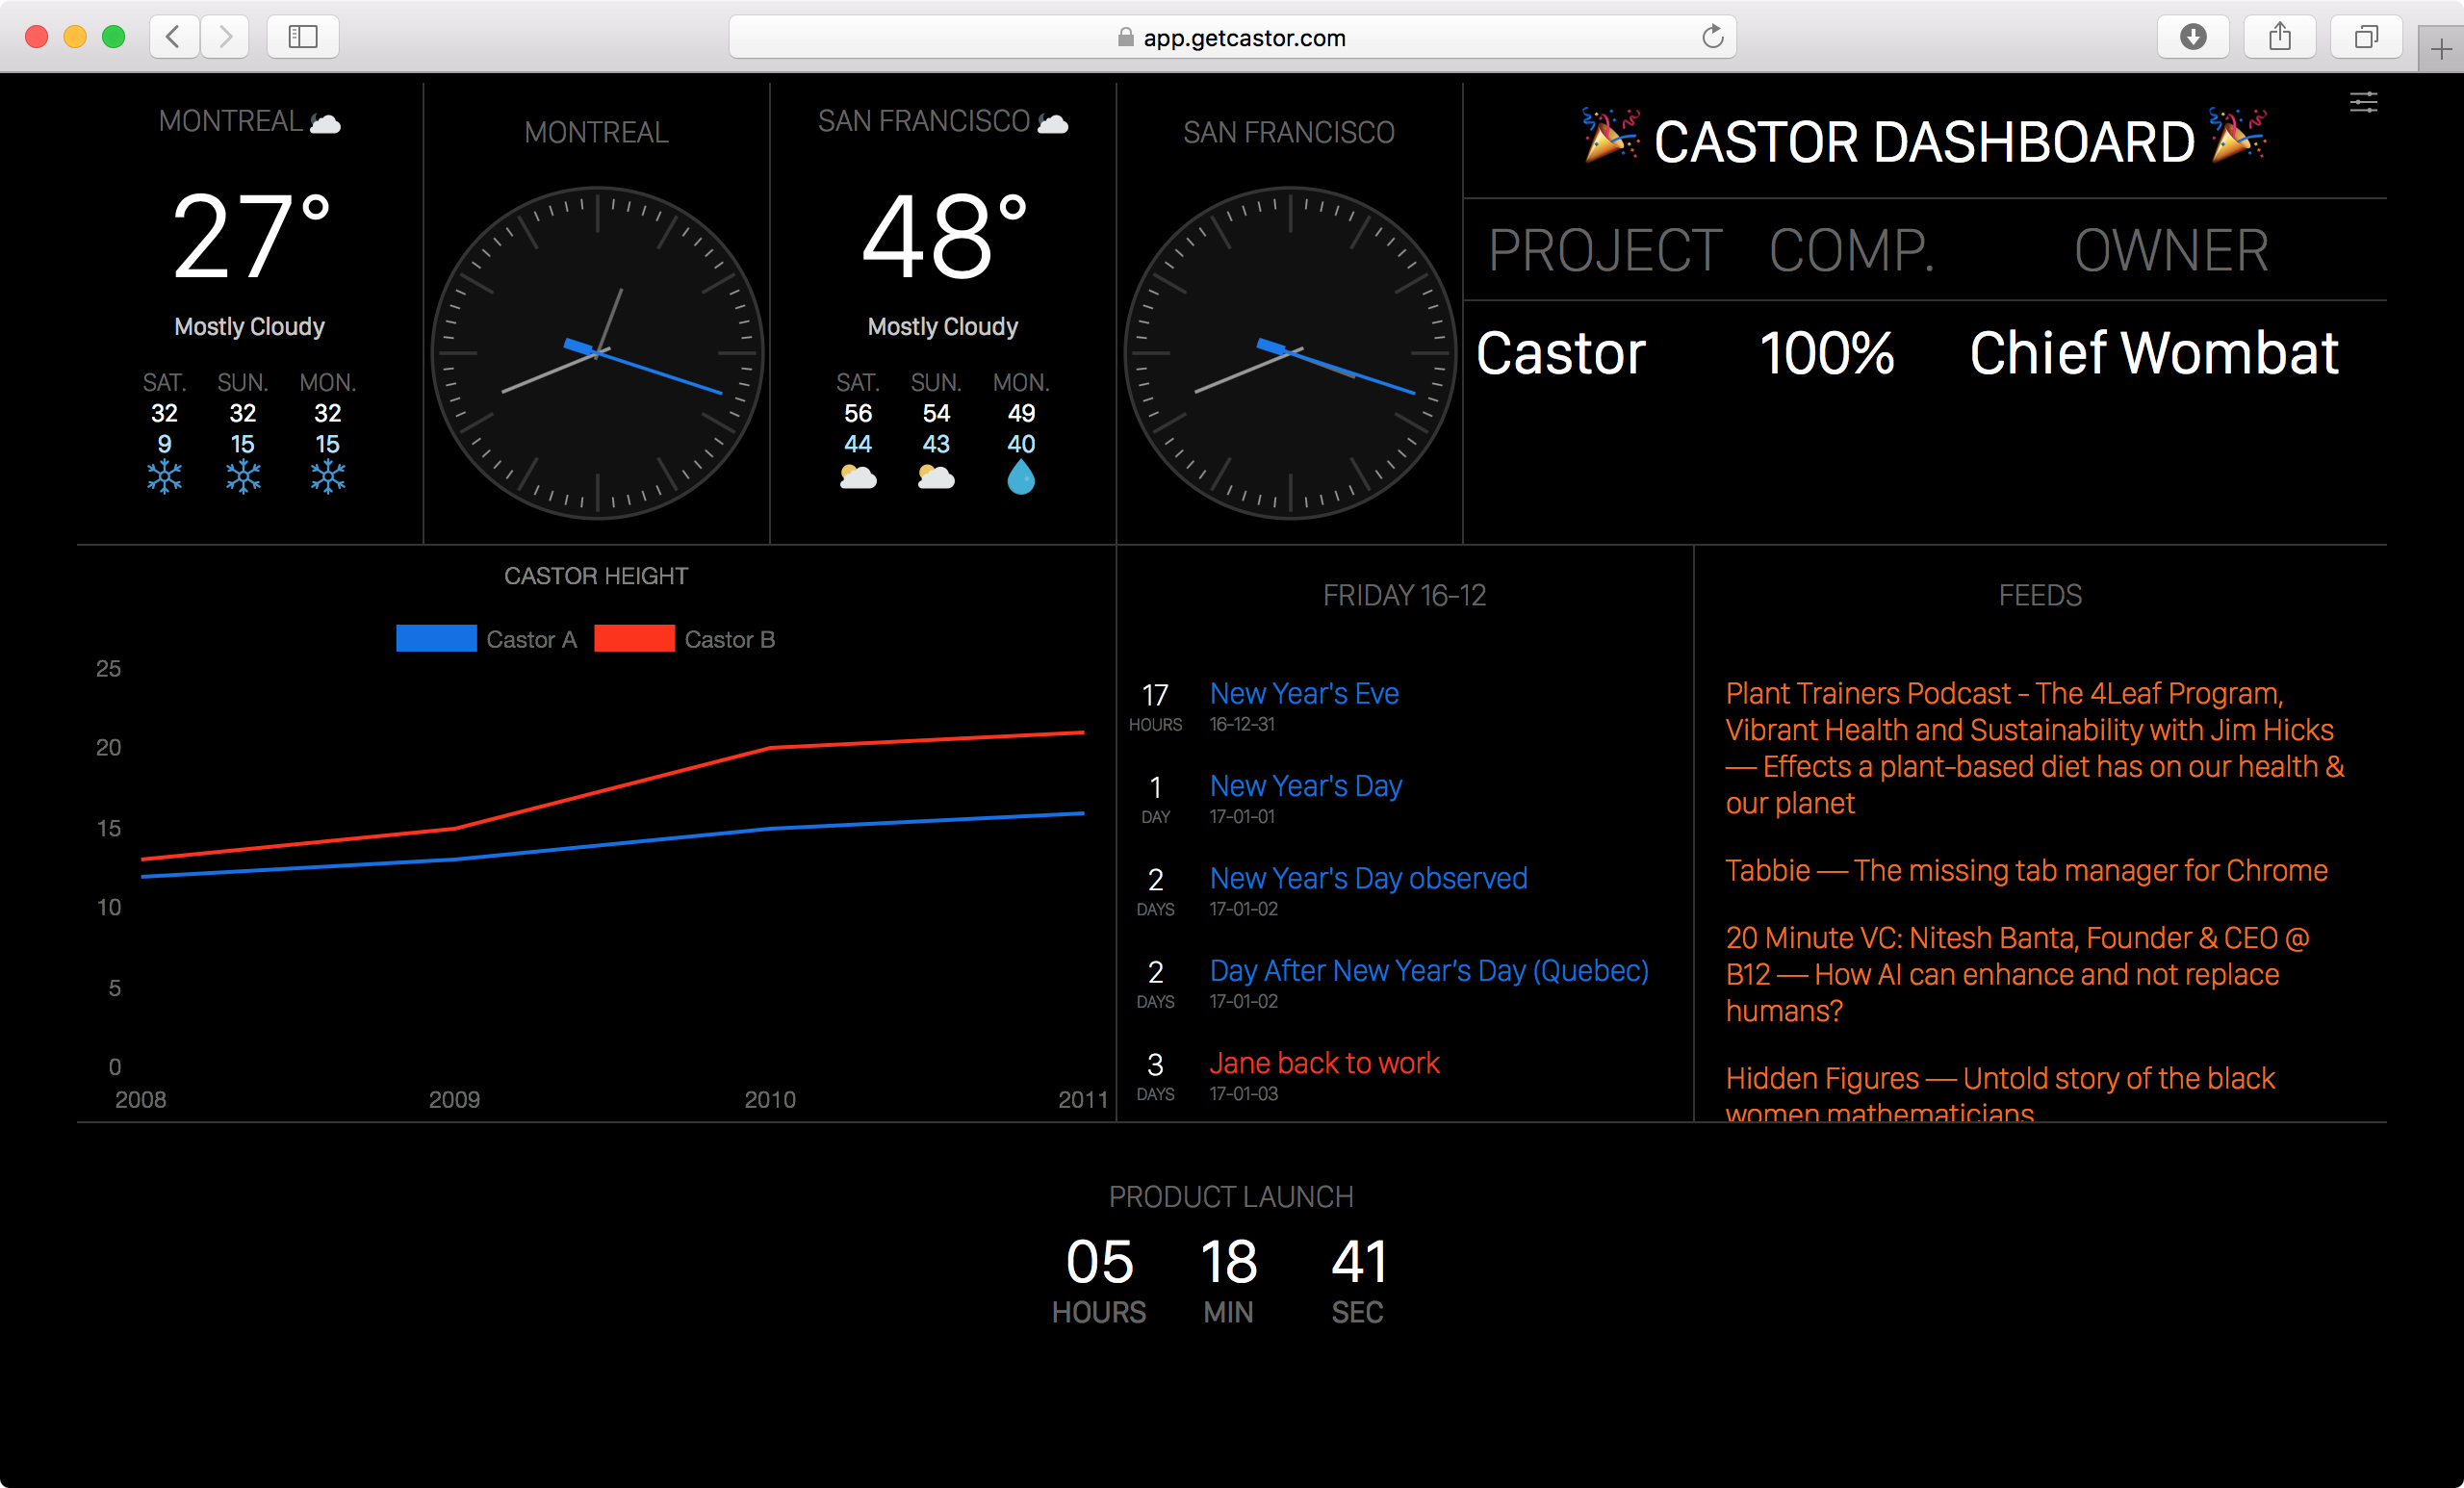The width and height of the screenshot is (2464, 1488).
Task: Click the Safari forward arrow button
Action: 225,37
